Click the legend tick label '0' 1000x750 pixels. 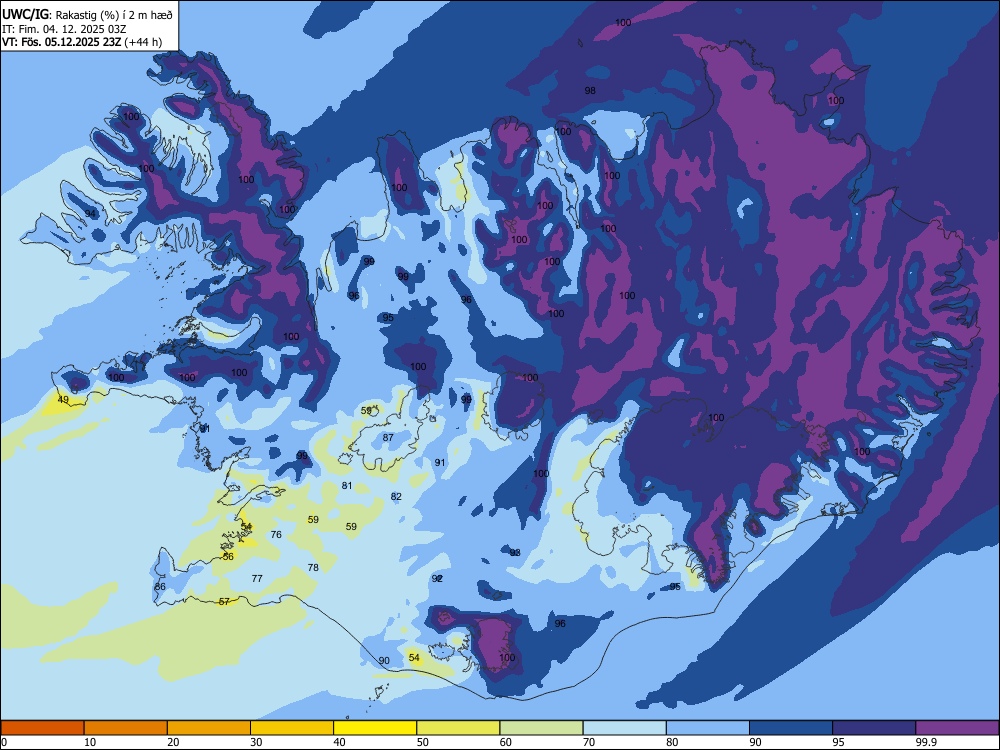click(x=4, y=742)
